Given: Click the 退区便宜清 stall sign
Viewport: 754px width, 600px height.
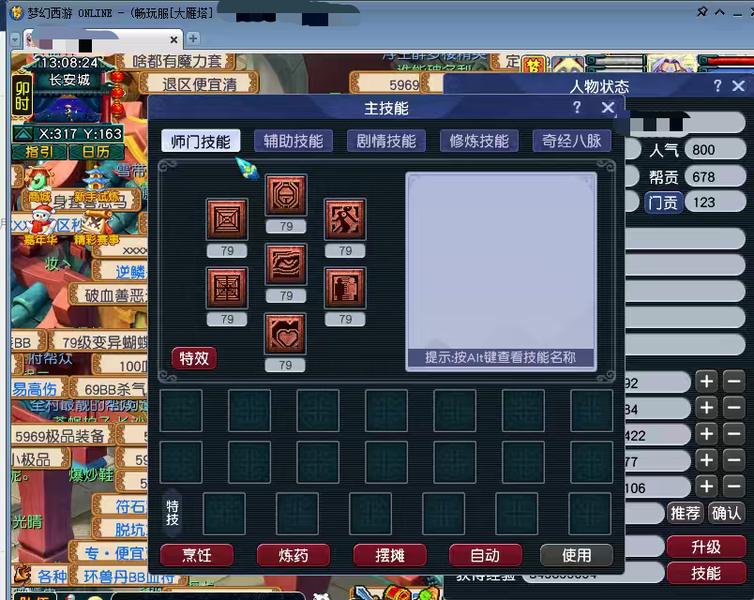Looking at the screenshot, I should click(x=199, y=84).
